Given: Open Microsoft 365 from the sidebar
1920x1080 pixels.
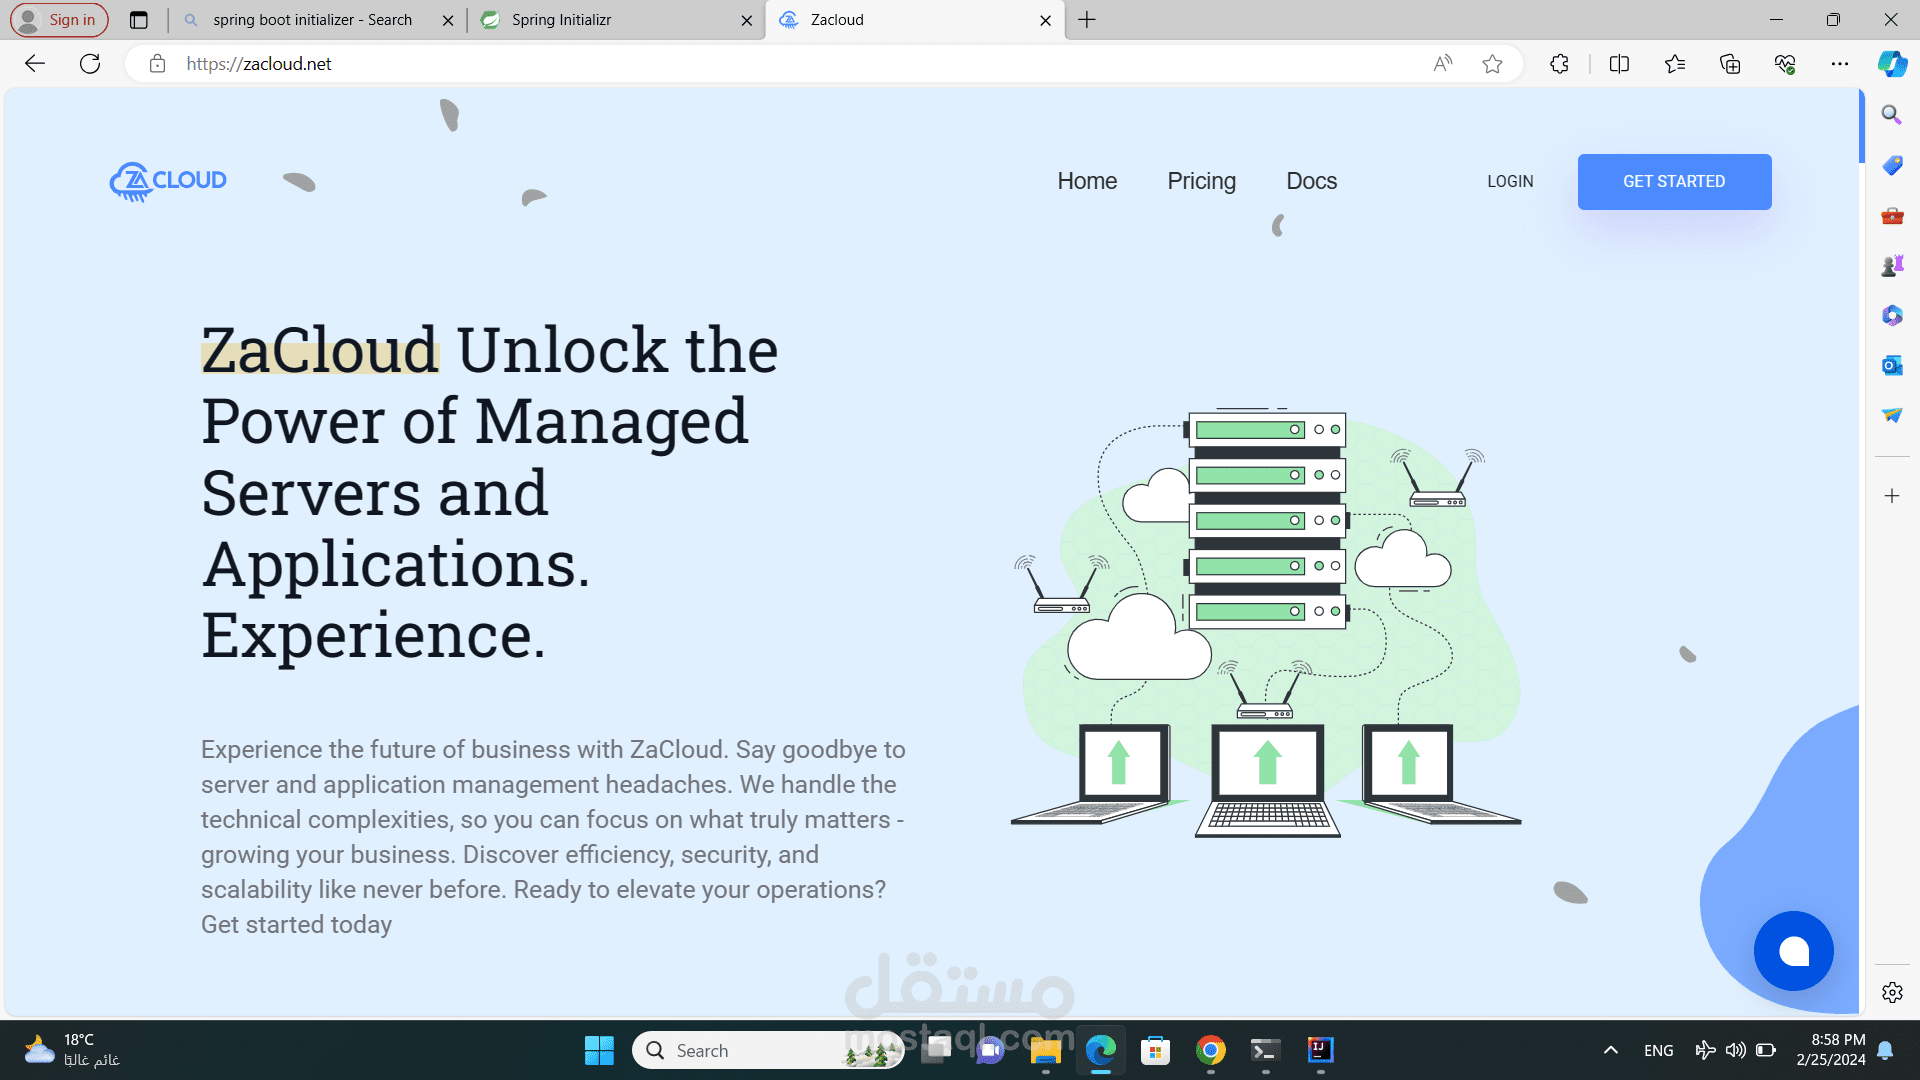Looking at the screenshot, I should click(1890, 315).
